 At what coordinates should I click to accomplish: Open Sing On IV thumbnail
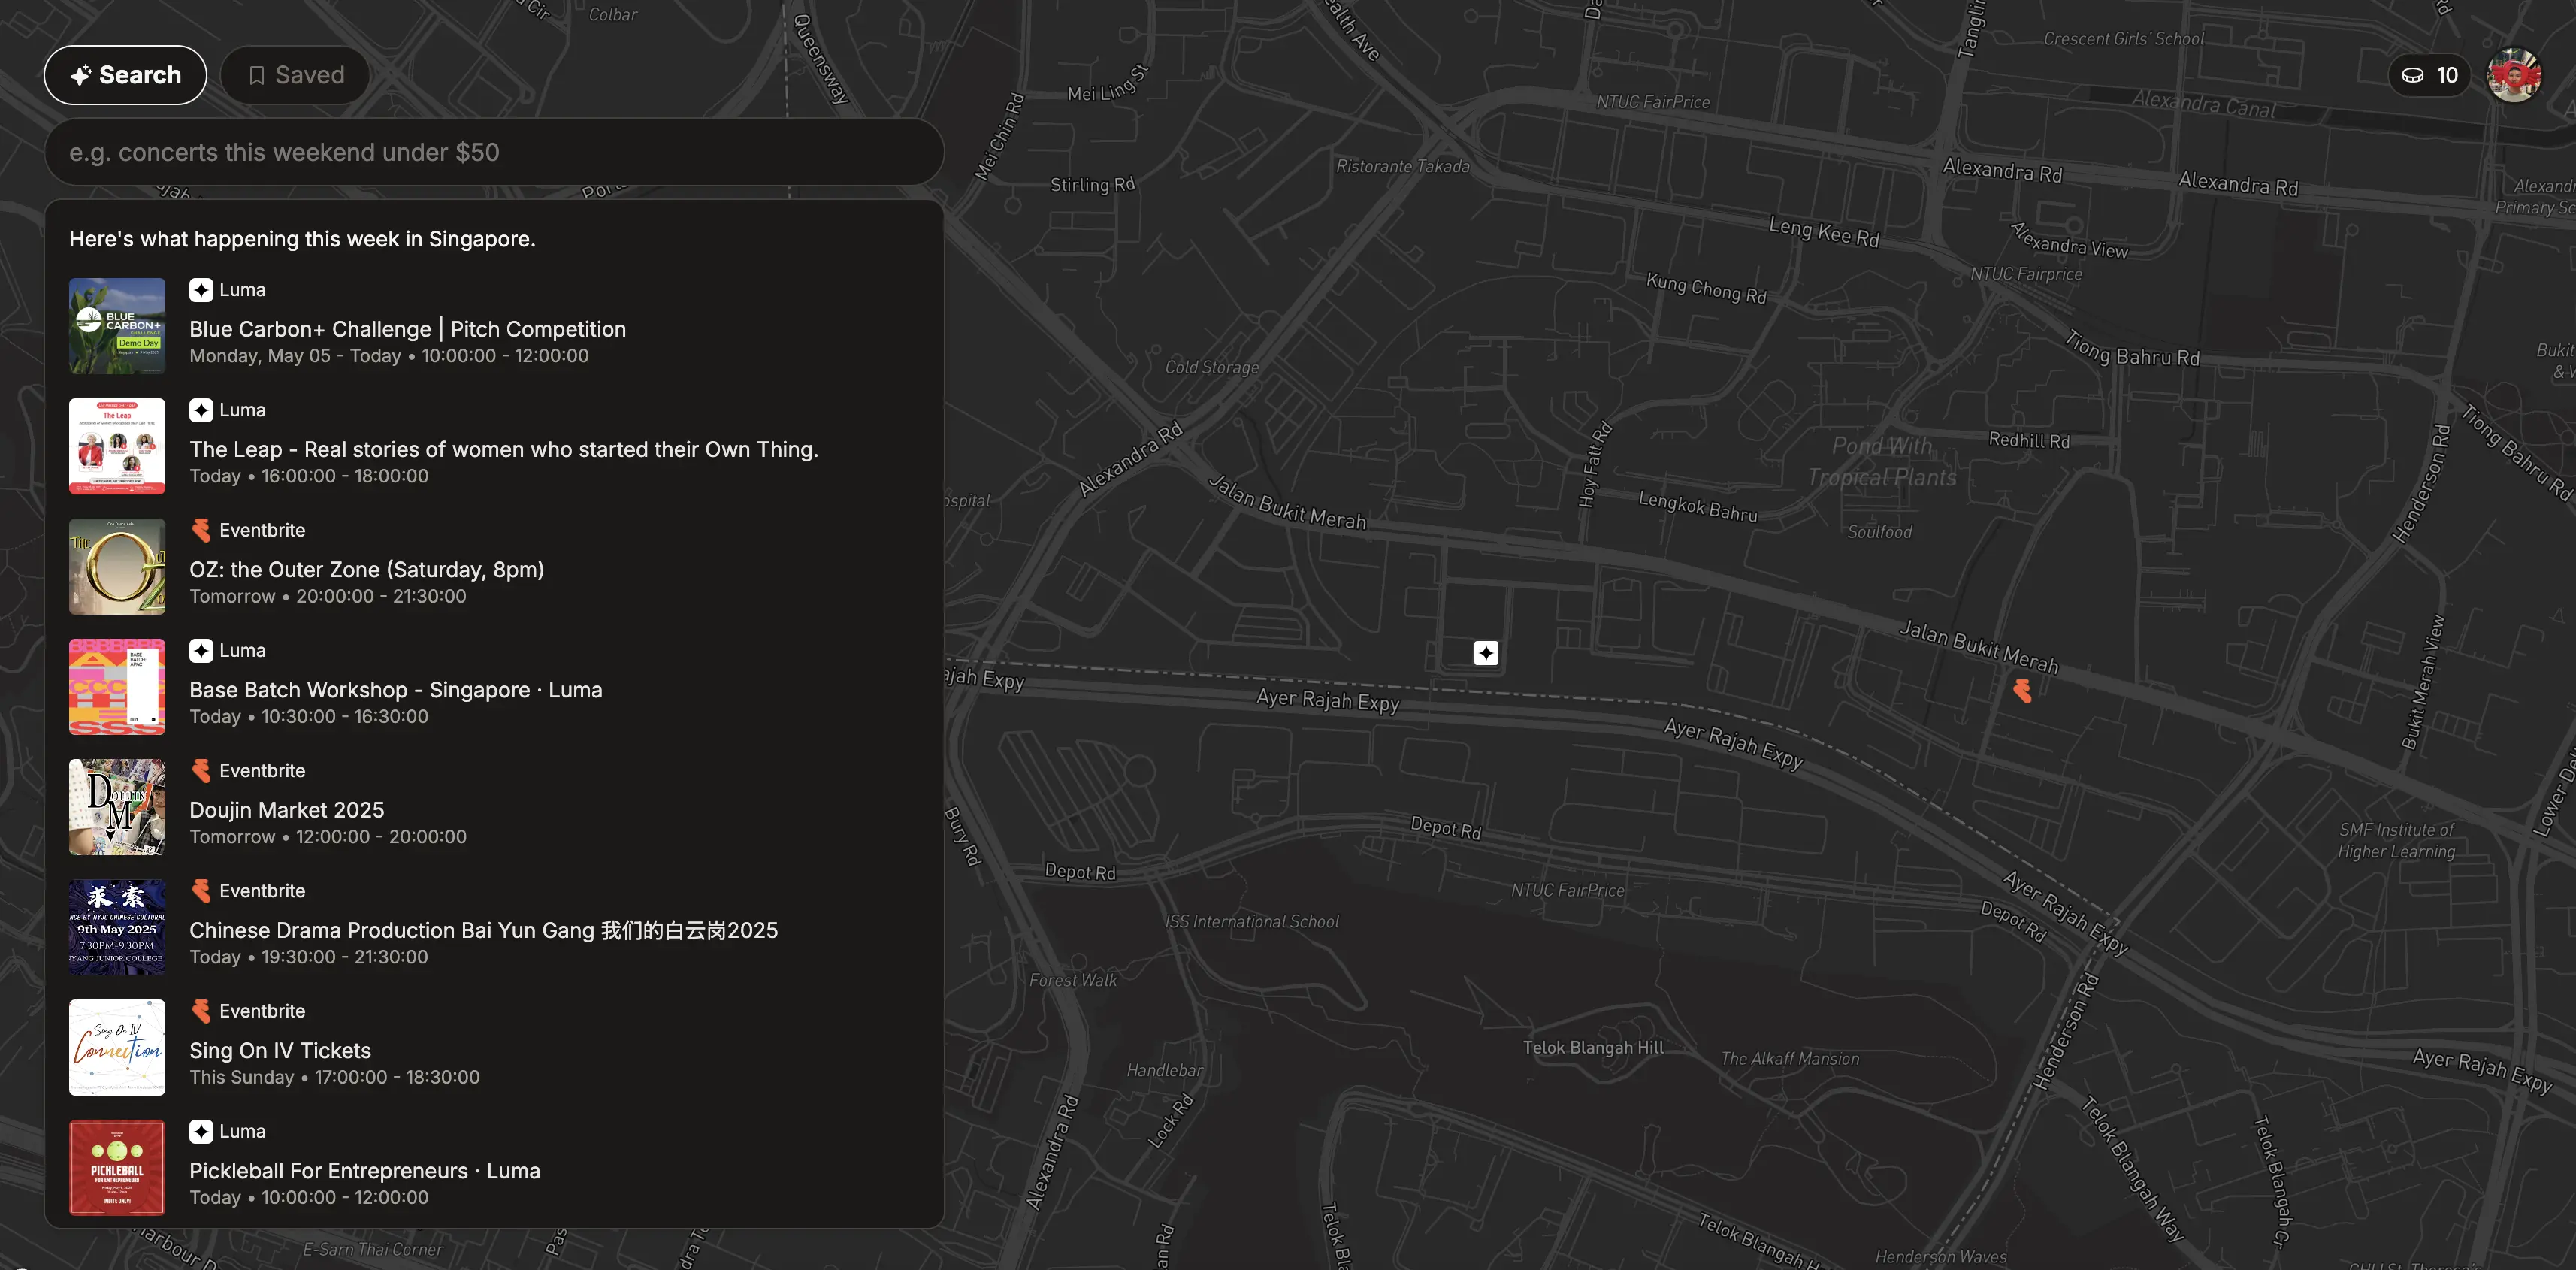point(117,1047)
